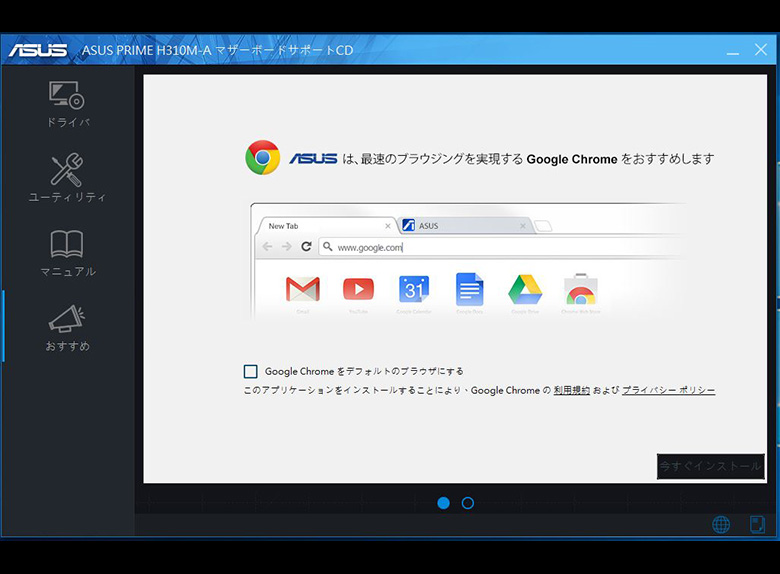Click the forward arrow in Chrome preview
Image resolution: width=780 pixels, height=574 pixels.
coord(287,247)
